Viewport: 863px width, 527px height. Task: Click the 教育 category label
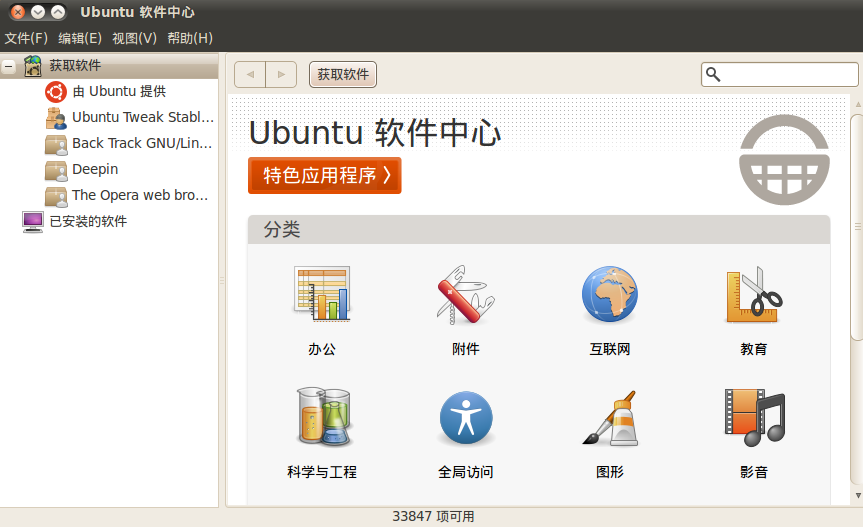point(754,349)
